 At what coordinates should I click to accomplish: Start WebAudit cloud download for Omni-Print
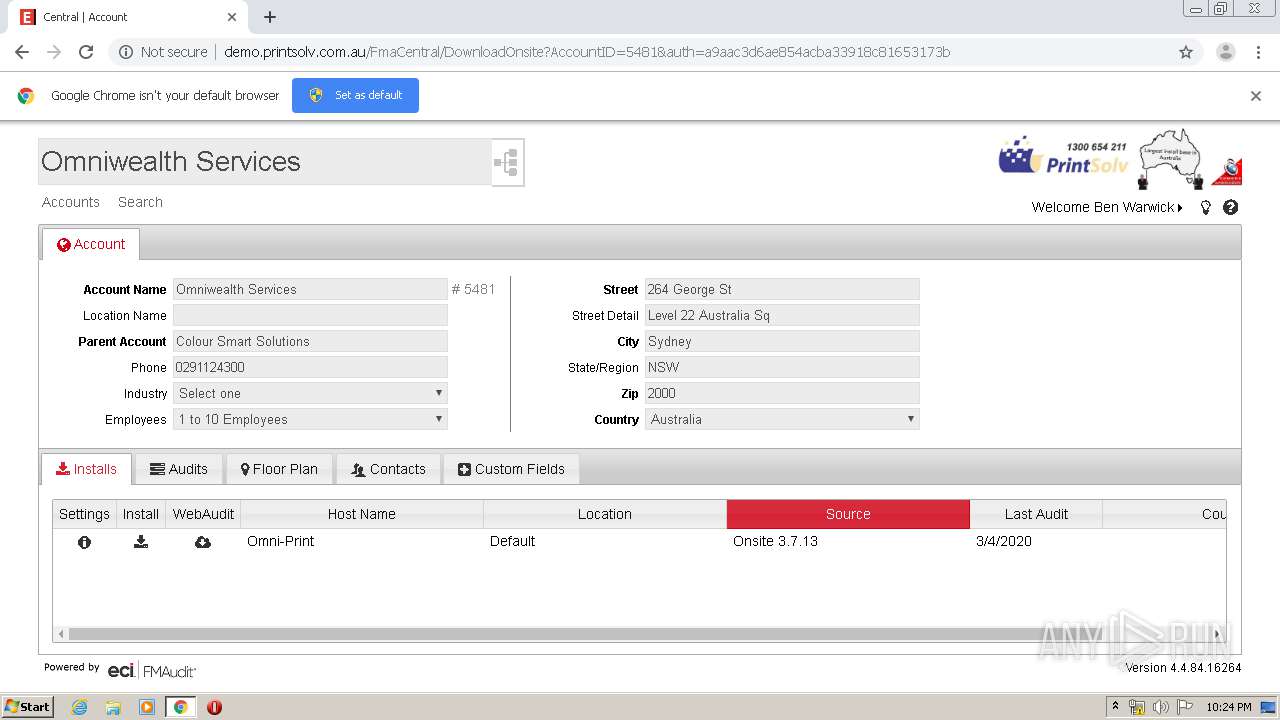203,542
